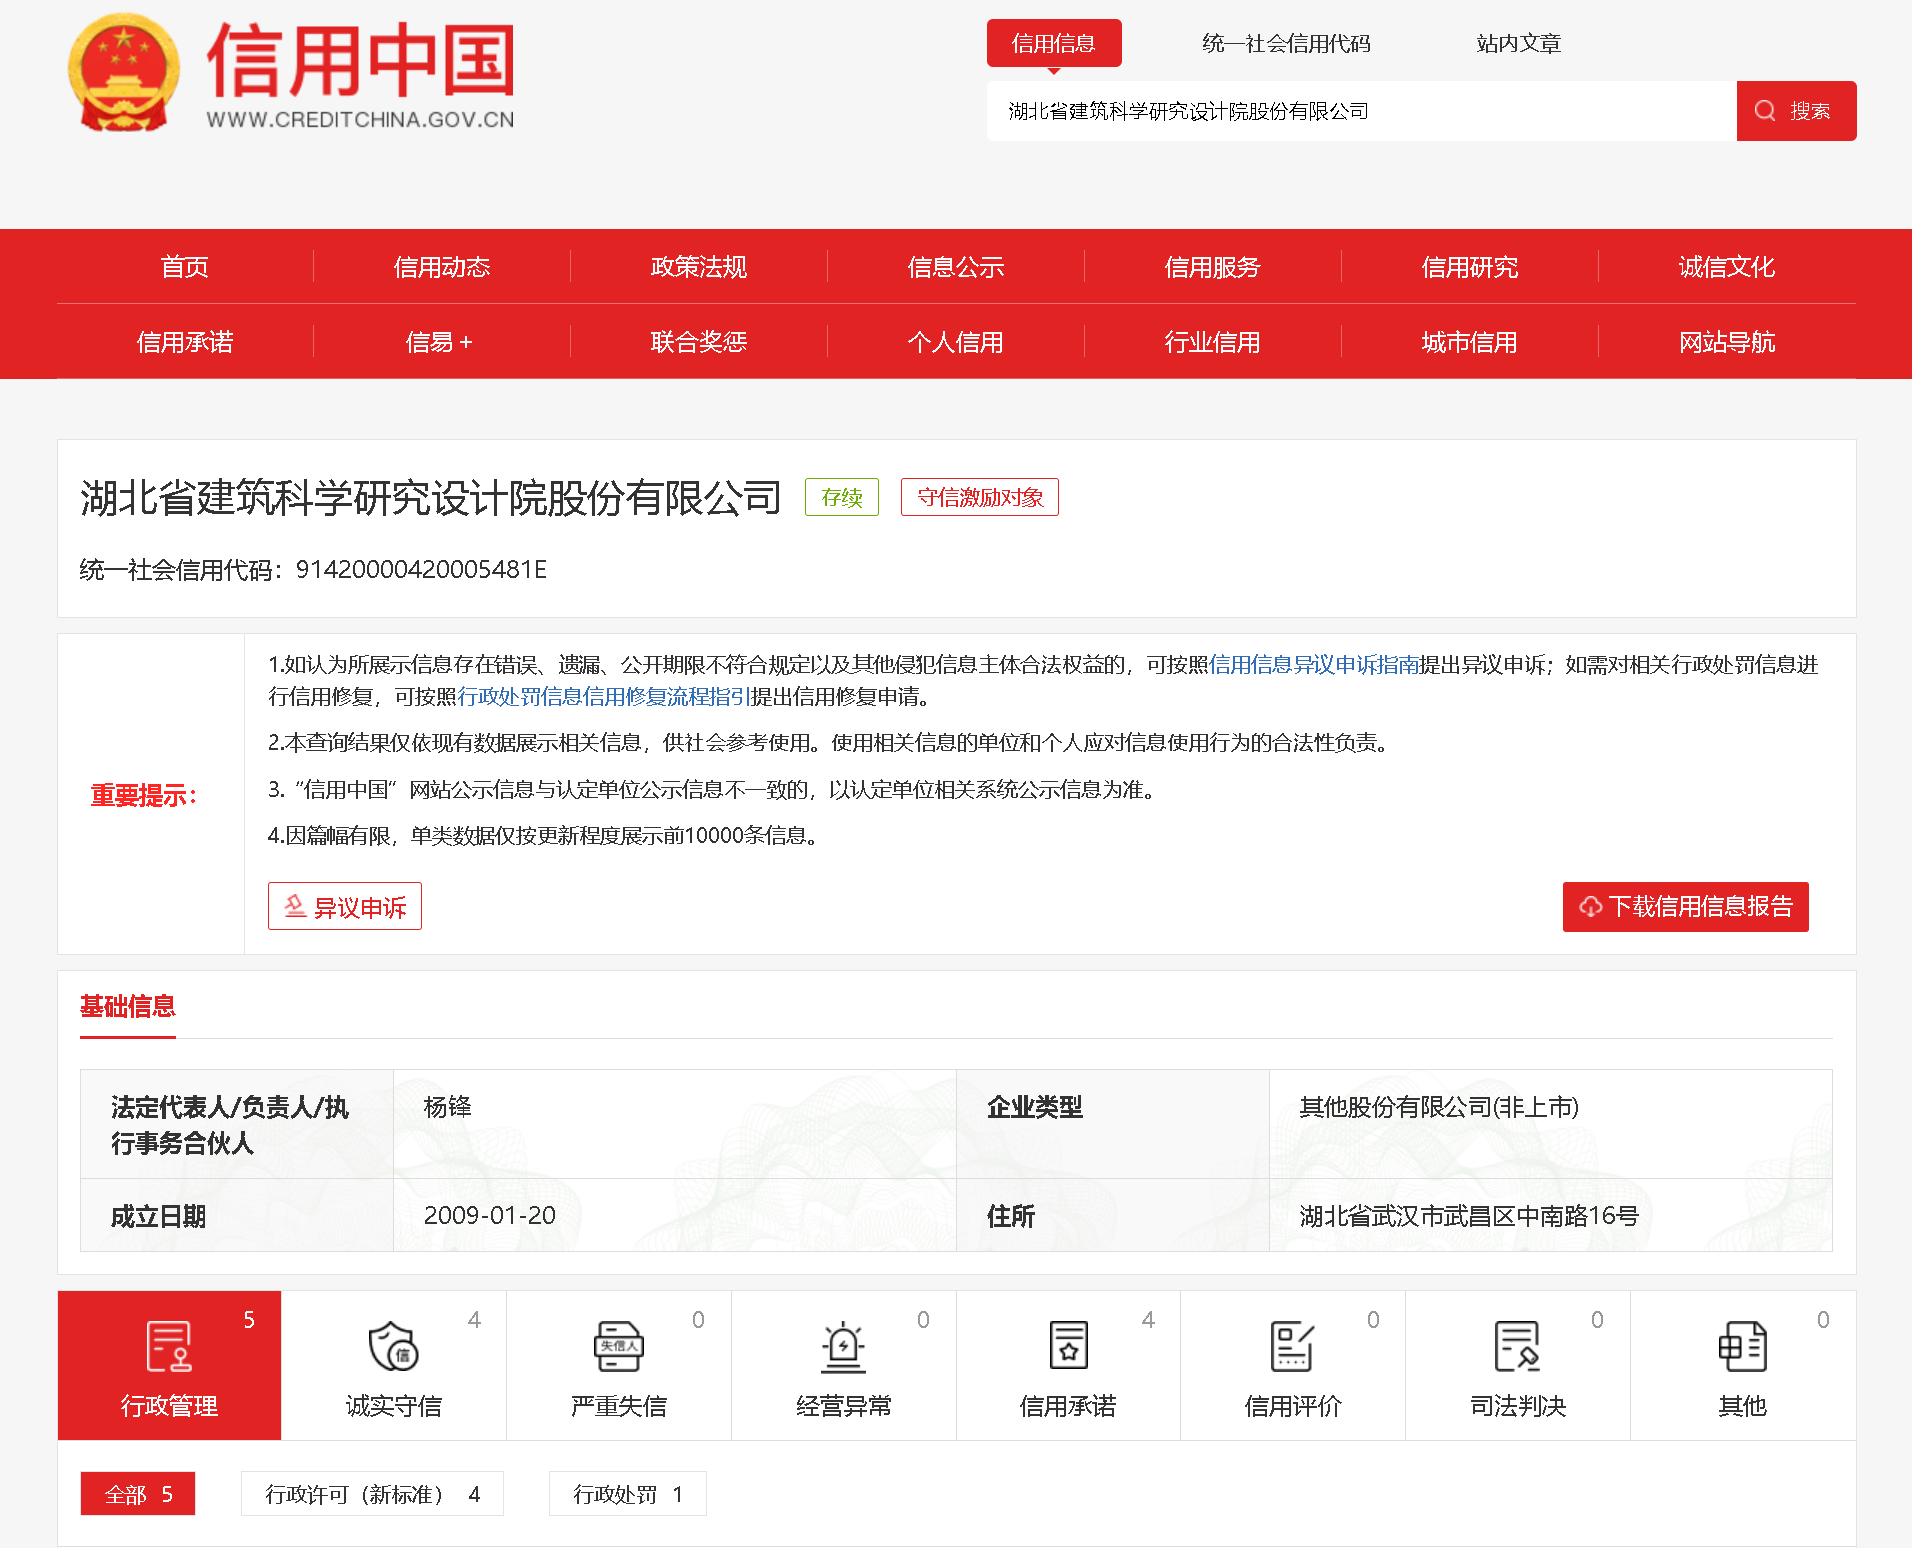Click establishment date 2009-01-20
The image size is (1912, 1548).
(x=490, y=1215)
